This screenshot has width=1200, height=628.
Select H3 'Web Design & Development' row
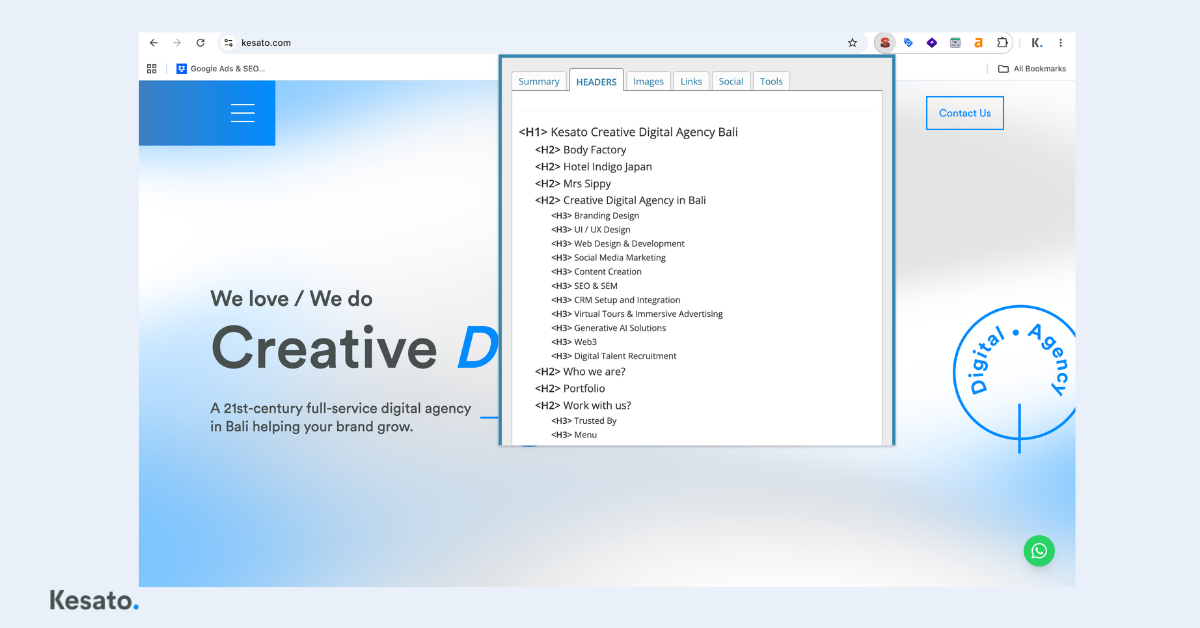tap(618, 244)
